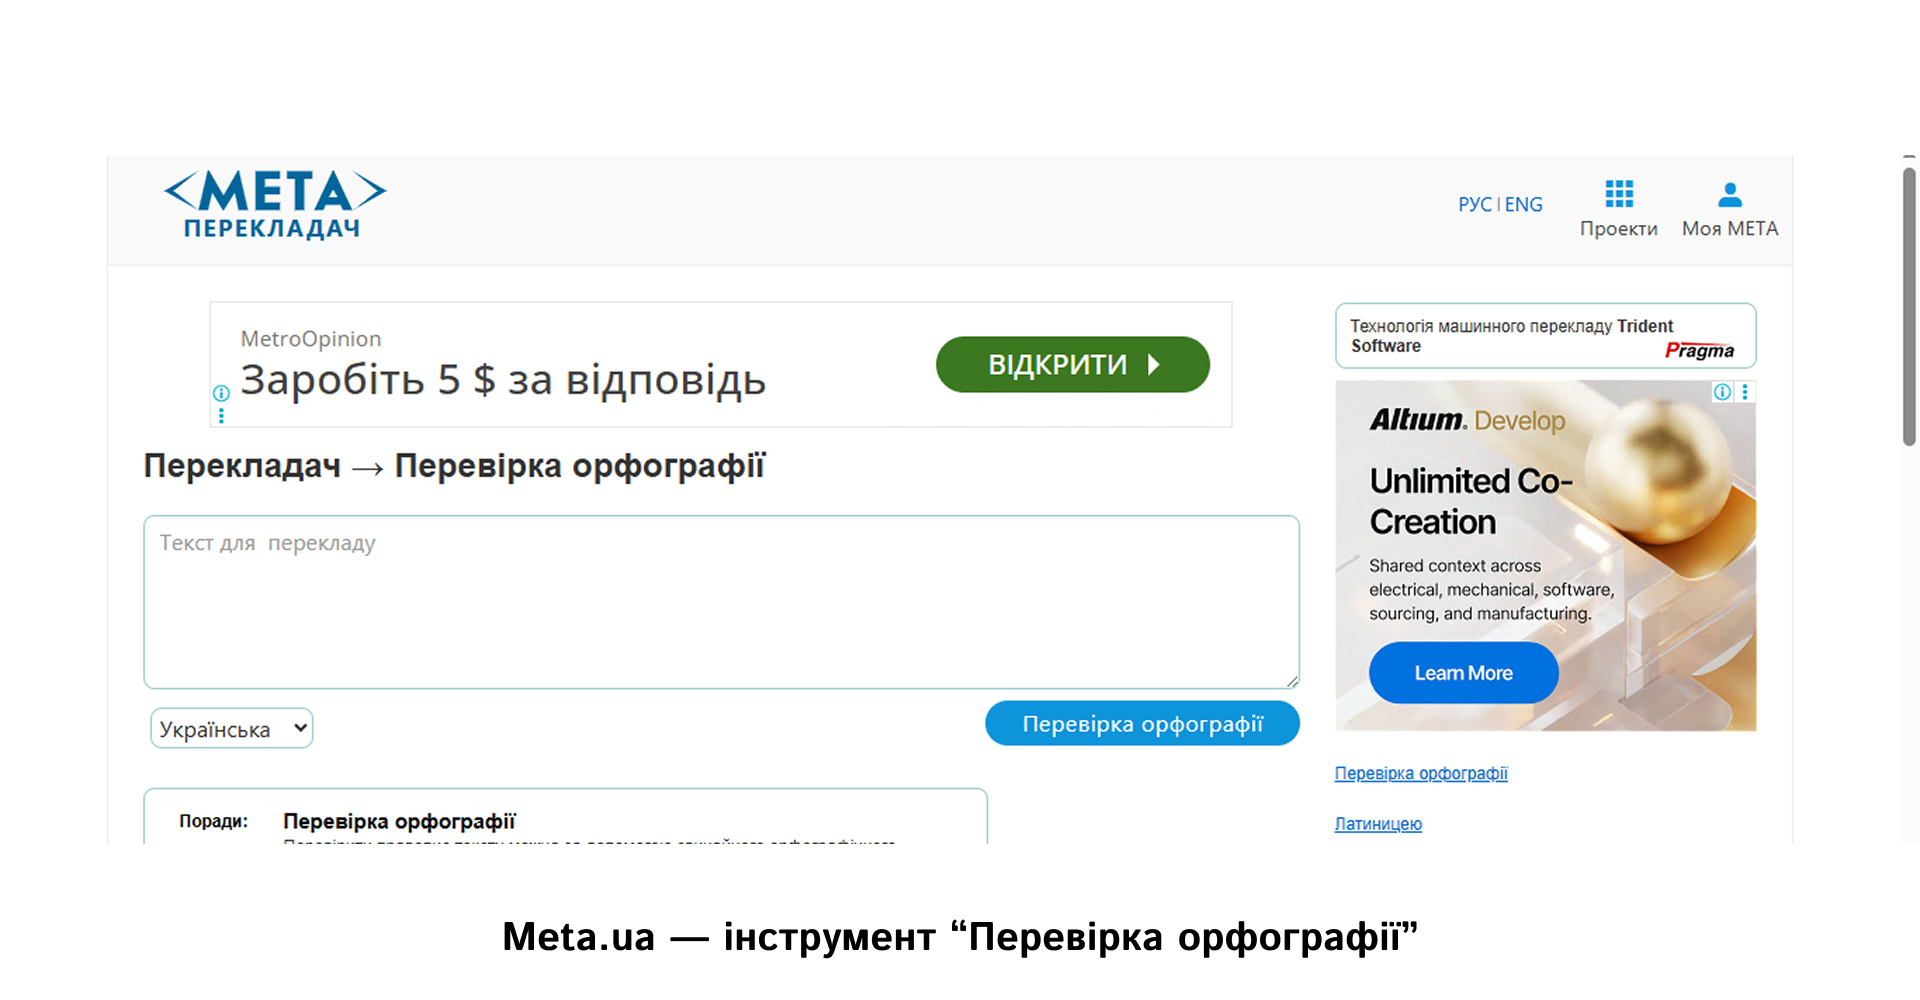Open three-dot options on MetroOpinion ad

220,414
